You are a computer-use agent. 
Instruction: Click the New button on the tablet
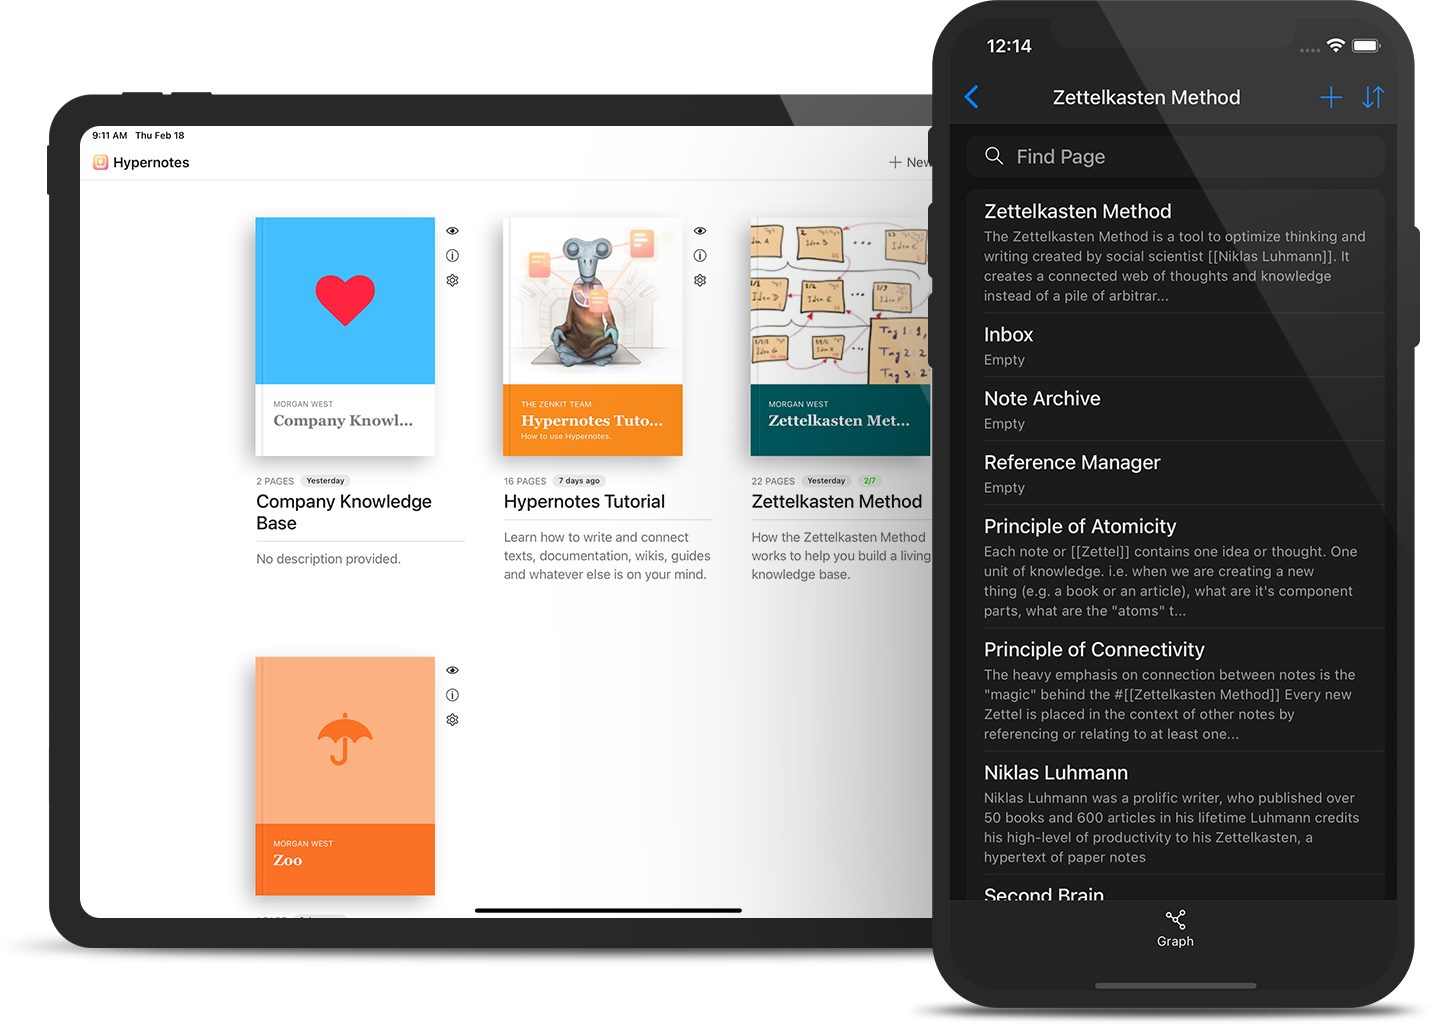[x=910, y=162]
